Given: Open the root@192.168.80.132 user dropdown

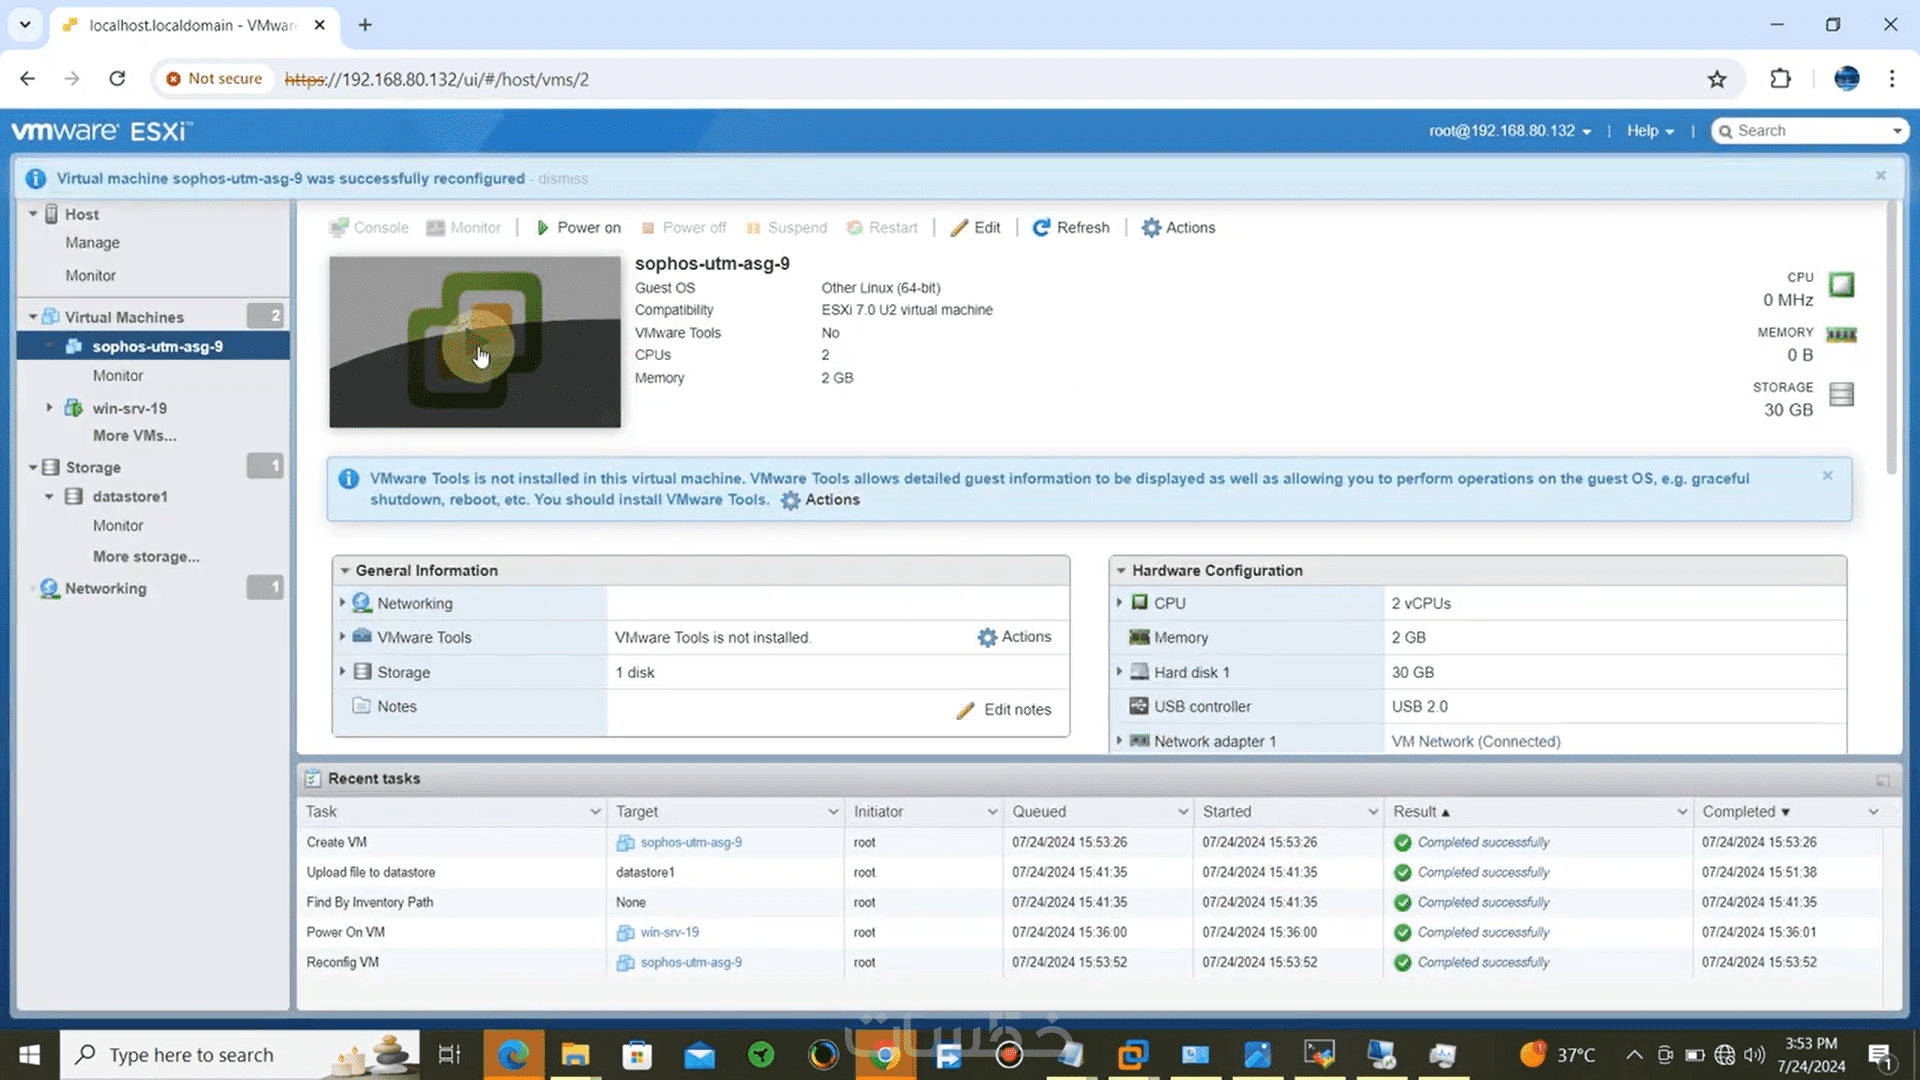Looking at the screenshot, I should point(1509,131).
